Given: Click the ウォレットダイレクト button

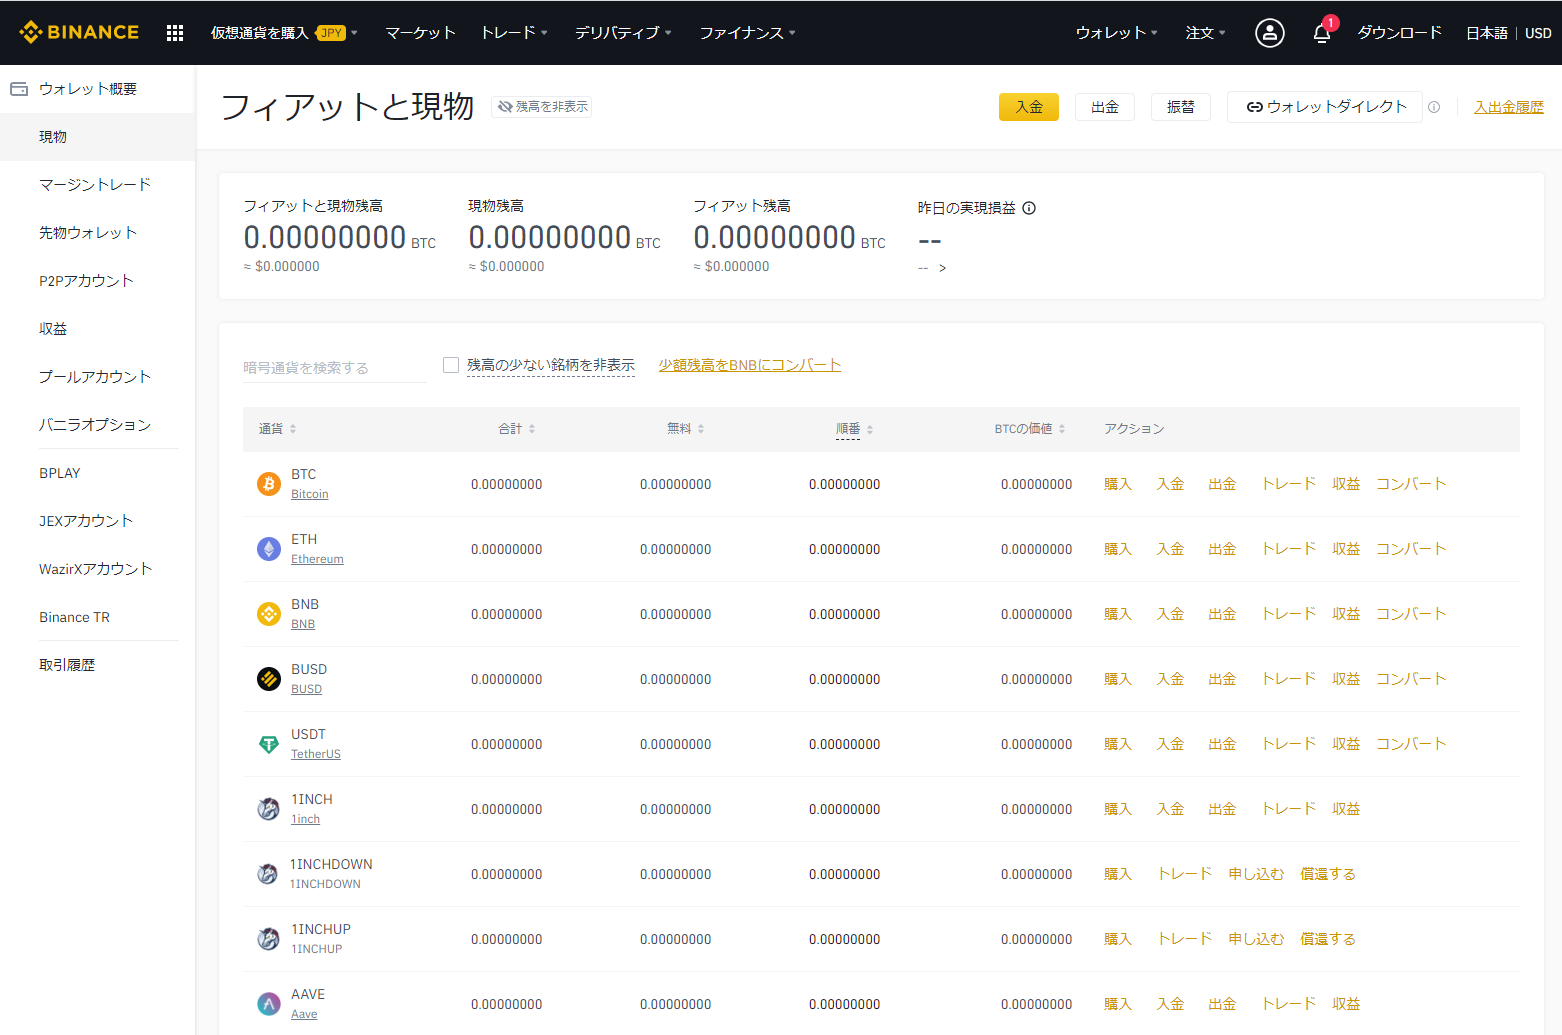Looking at the screenshot, I should (x=1325, y=107).
